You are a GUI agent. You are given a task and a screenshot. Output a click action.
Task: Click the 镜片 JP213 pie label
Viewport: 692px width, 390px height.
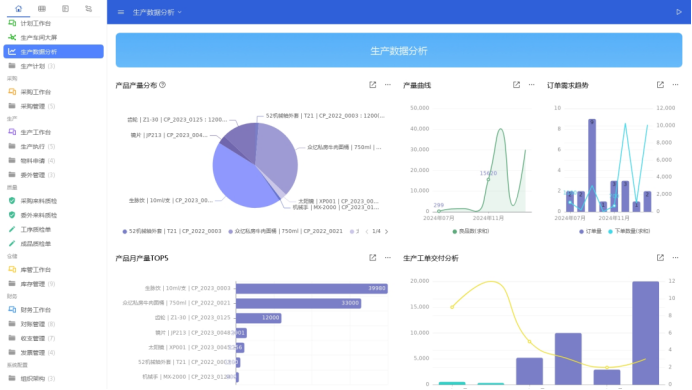click(169, 135)
